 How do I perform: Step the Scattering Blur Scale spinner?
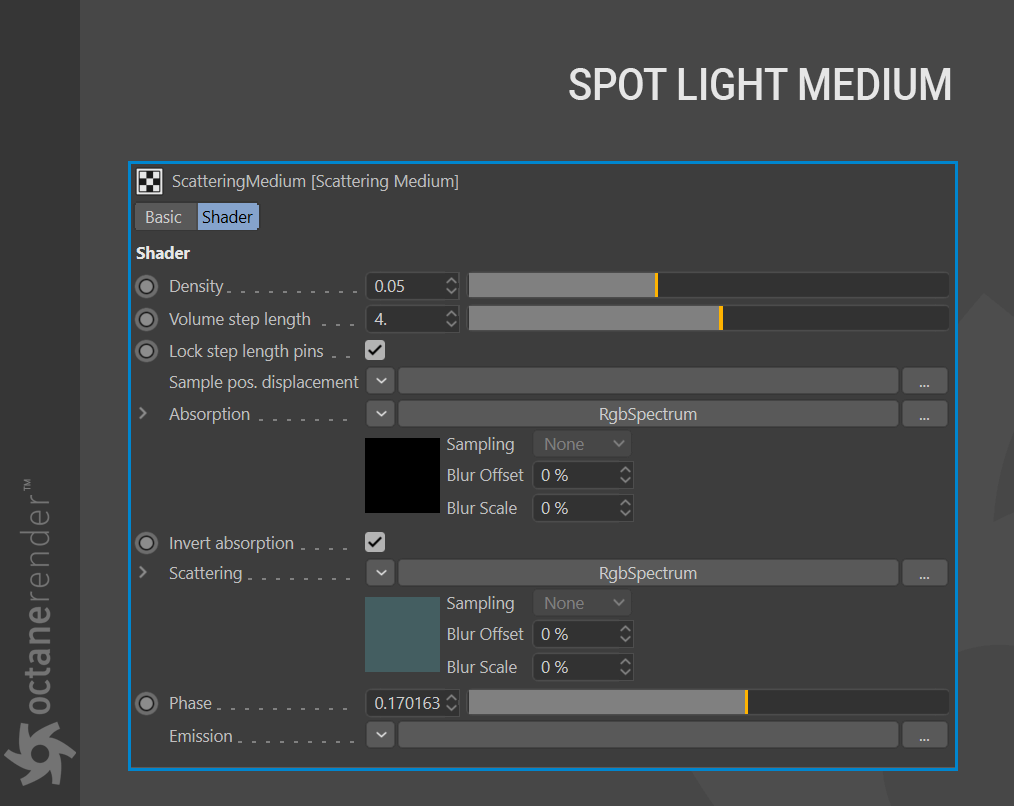pyautogui.click(x=625, y=668)
